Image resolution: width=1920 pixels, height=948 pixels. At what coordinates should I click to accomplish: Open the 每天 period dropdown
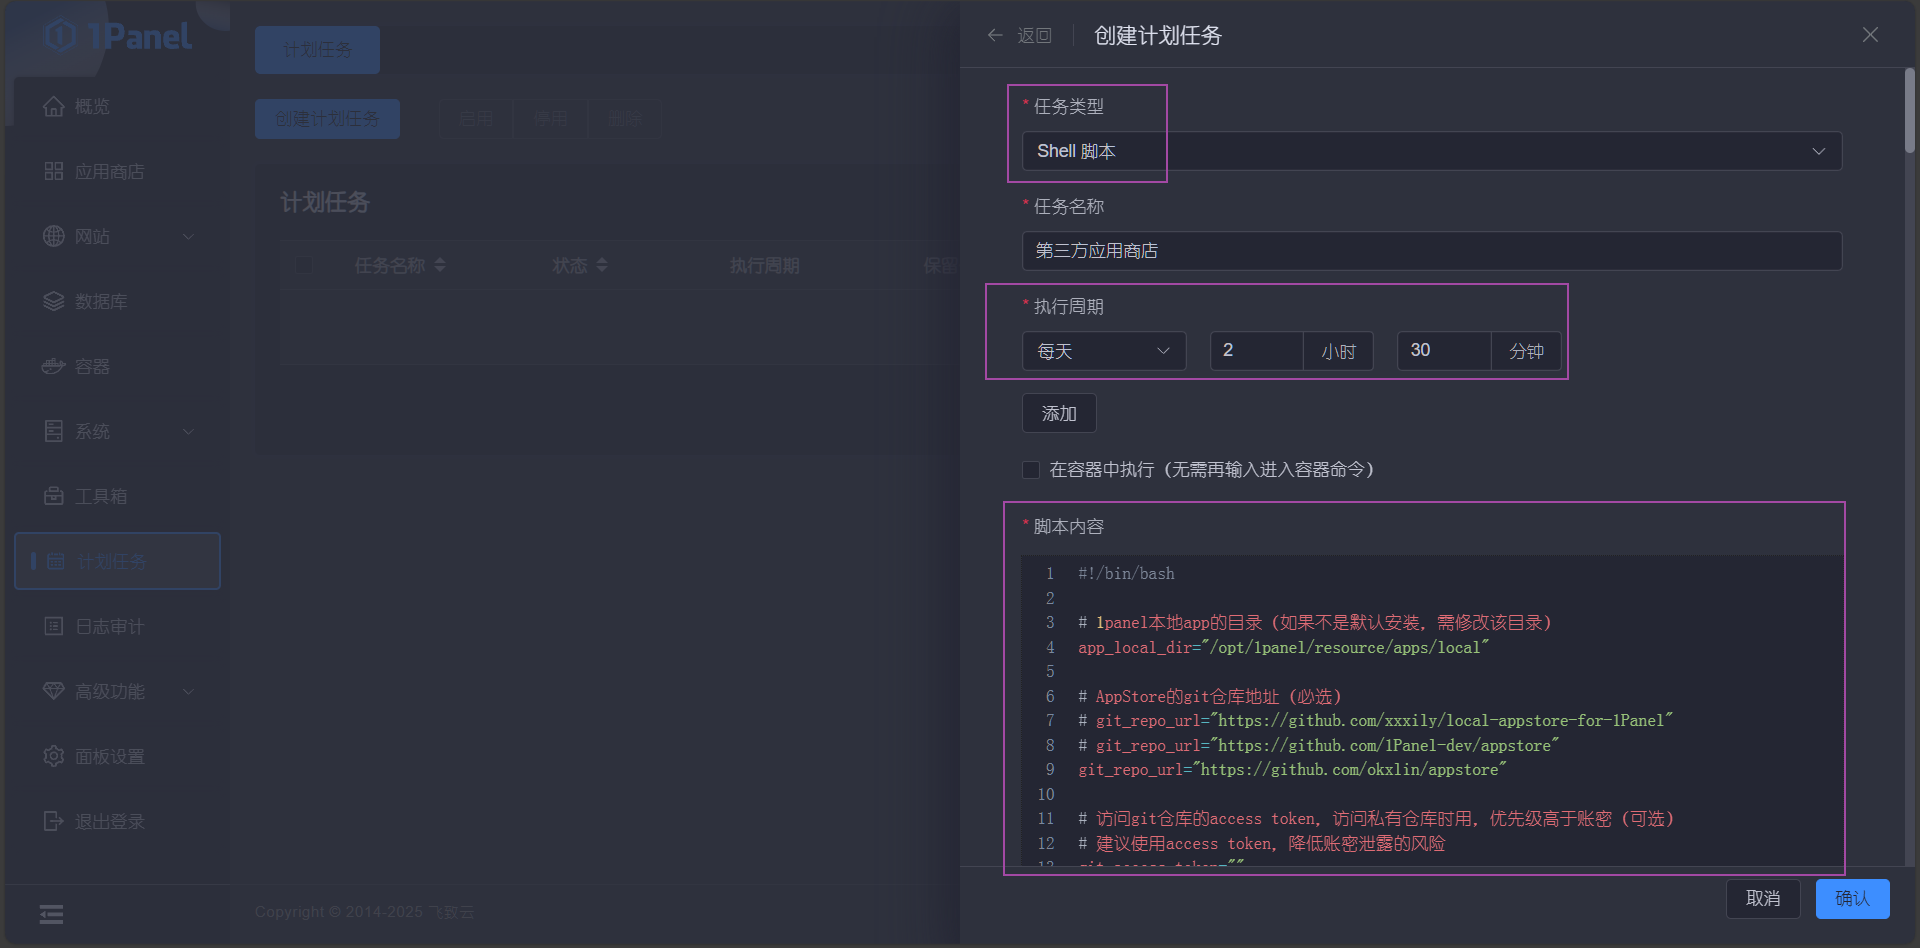[x=1104, y=351]
